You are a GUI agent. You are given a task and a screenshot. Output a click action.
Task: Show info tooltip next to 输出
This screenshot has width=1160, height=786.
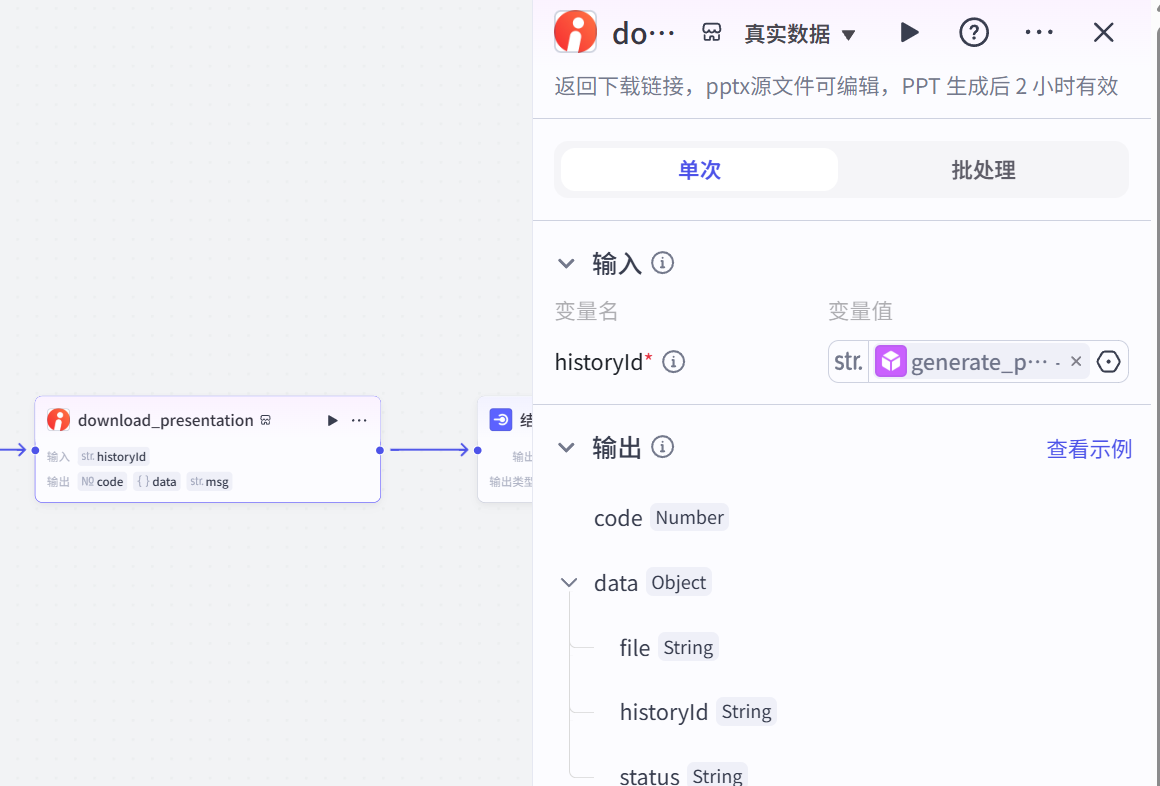662,447
